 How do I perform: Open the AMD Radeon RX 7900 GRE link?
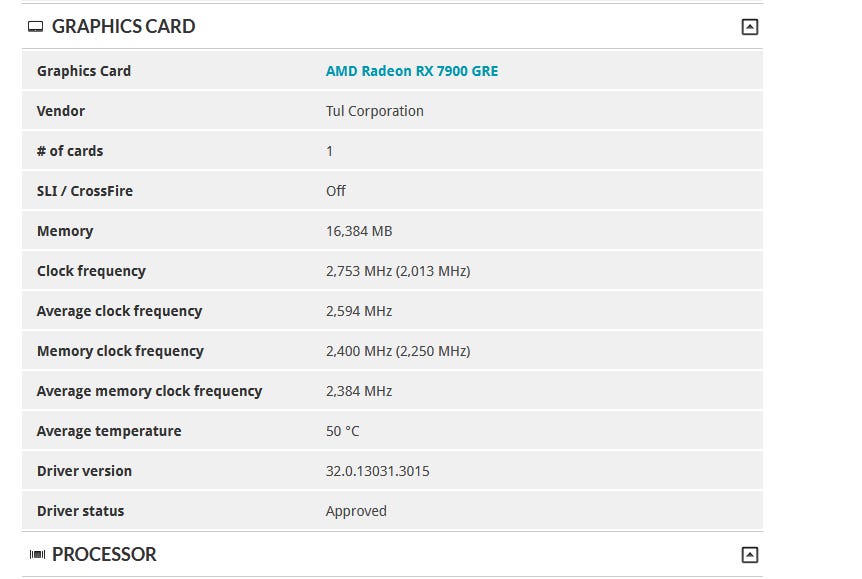pyautogui.click(x=412, y=71)
